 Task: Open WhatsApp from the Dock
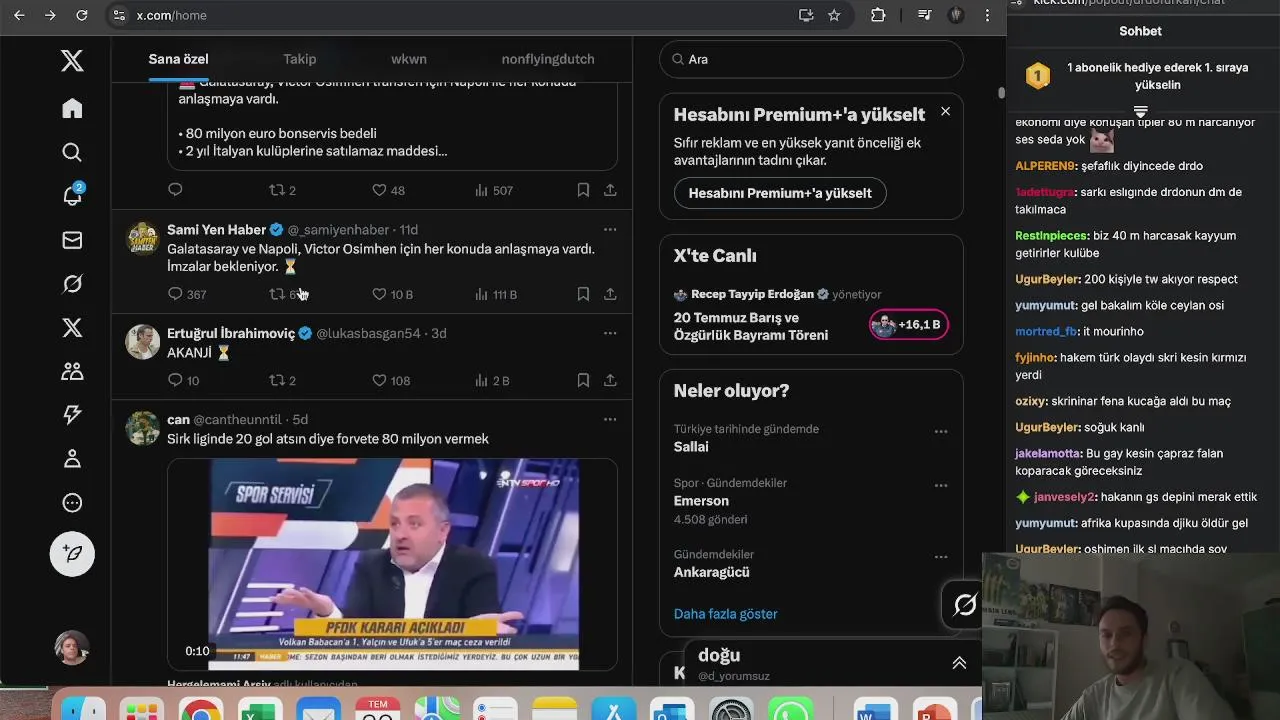[x=791, y=708]
